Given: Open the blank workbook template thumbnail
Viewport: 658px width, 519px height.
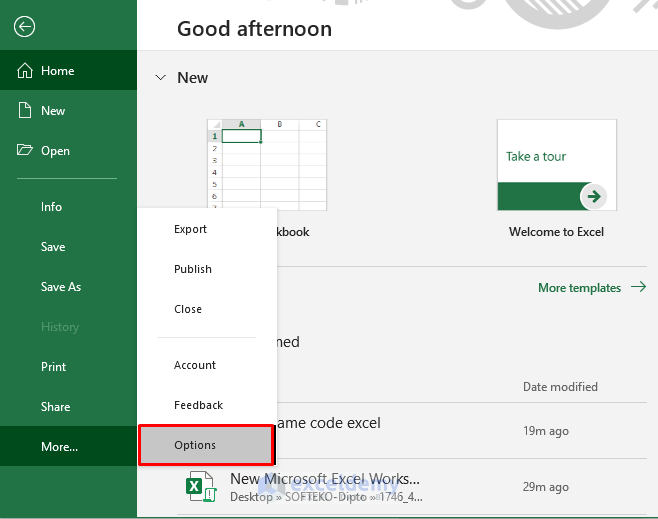Looking at the screenshot, I should click(267, 165).
